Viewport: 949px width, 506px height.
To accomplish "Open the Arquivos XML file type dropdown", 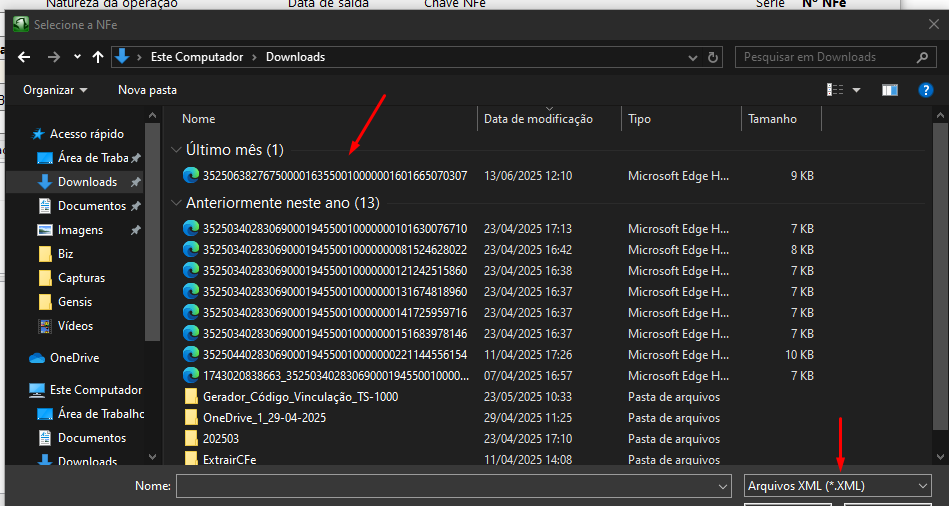I will tap(837, 486).
